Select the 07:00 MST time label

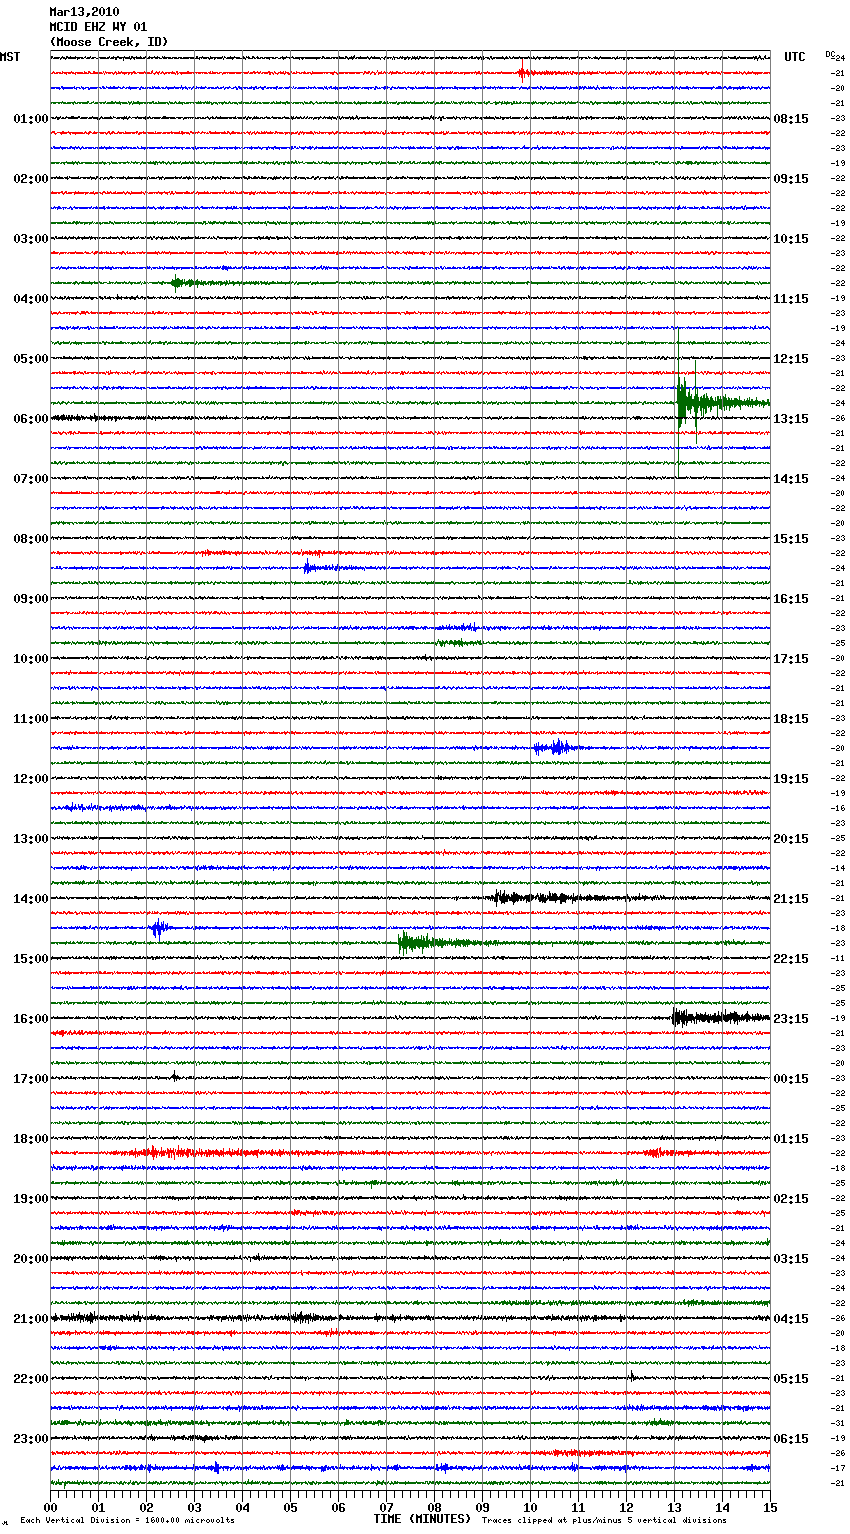point(31,479)
